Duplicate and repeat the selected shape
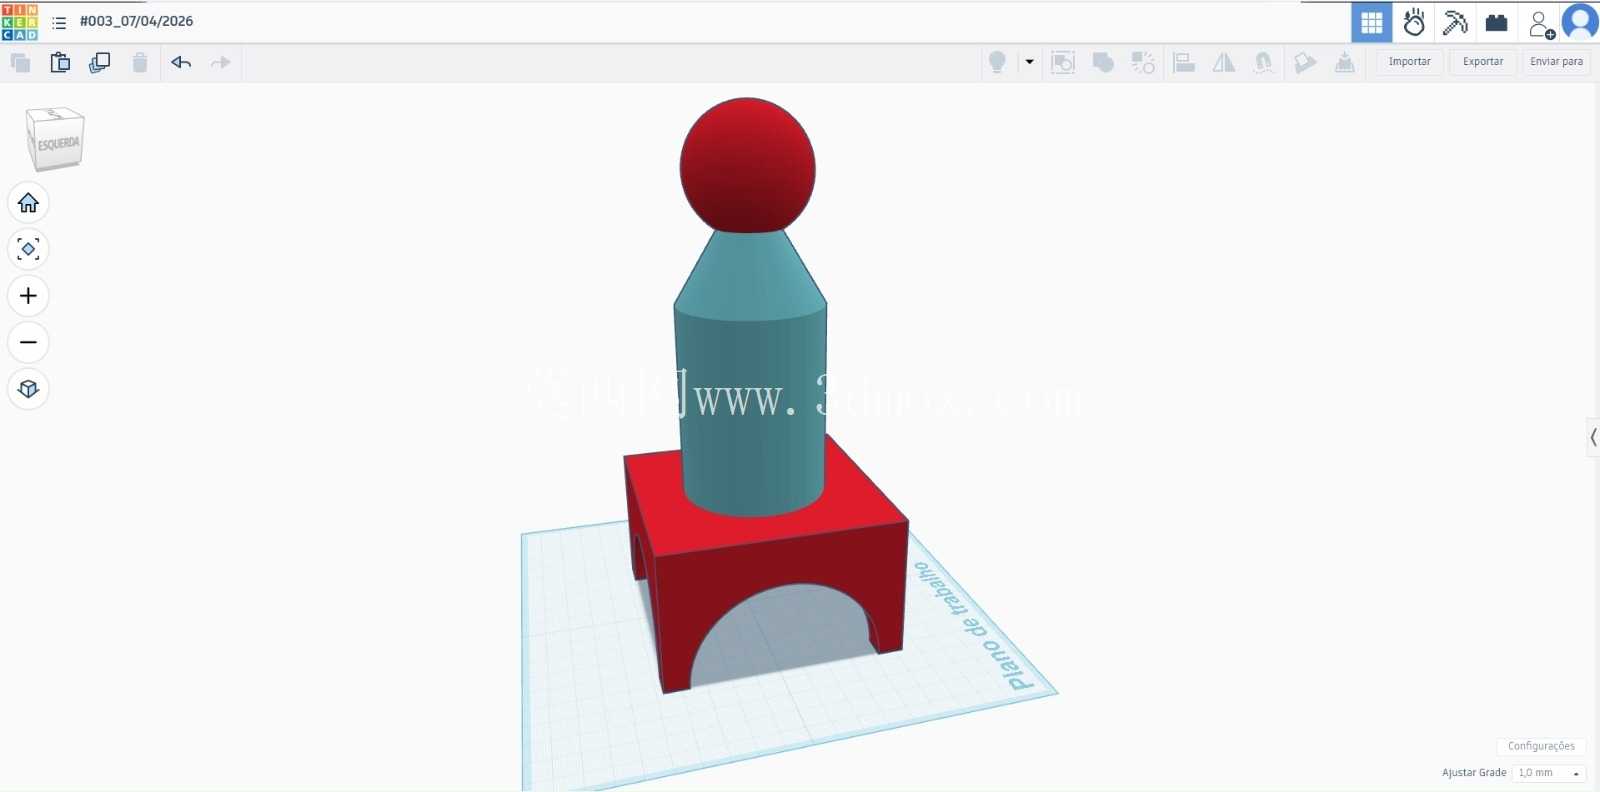This screenshot has height=792, width=1600. click(x=100, y=62)
